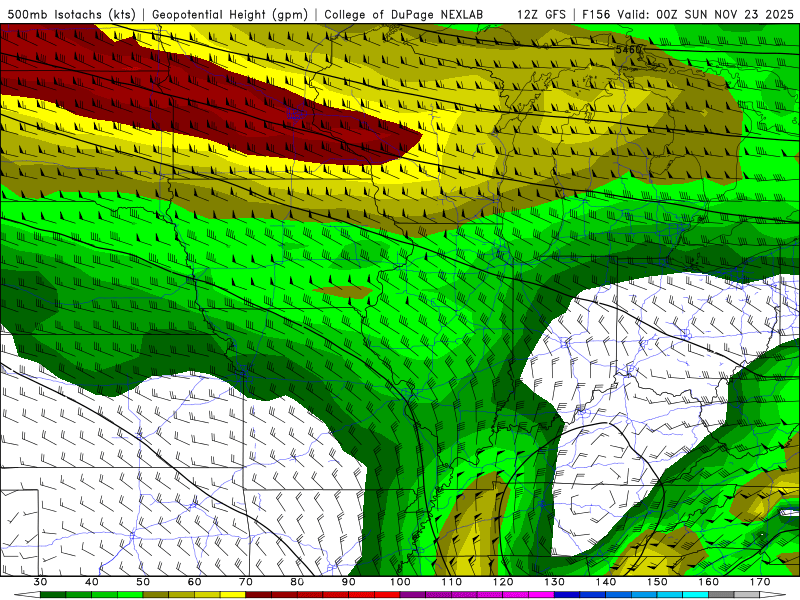Click the 110 knot legend label

452,582
